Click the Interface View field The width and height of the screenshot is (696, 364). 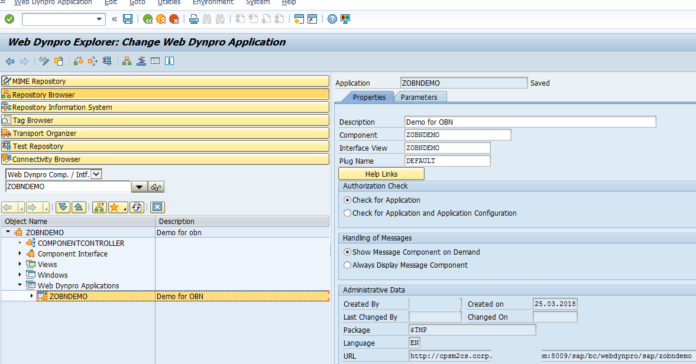pos(447,148)
